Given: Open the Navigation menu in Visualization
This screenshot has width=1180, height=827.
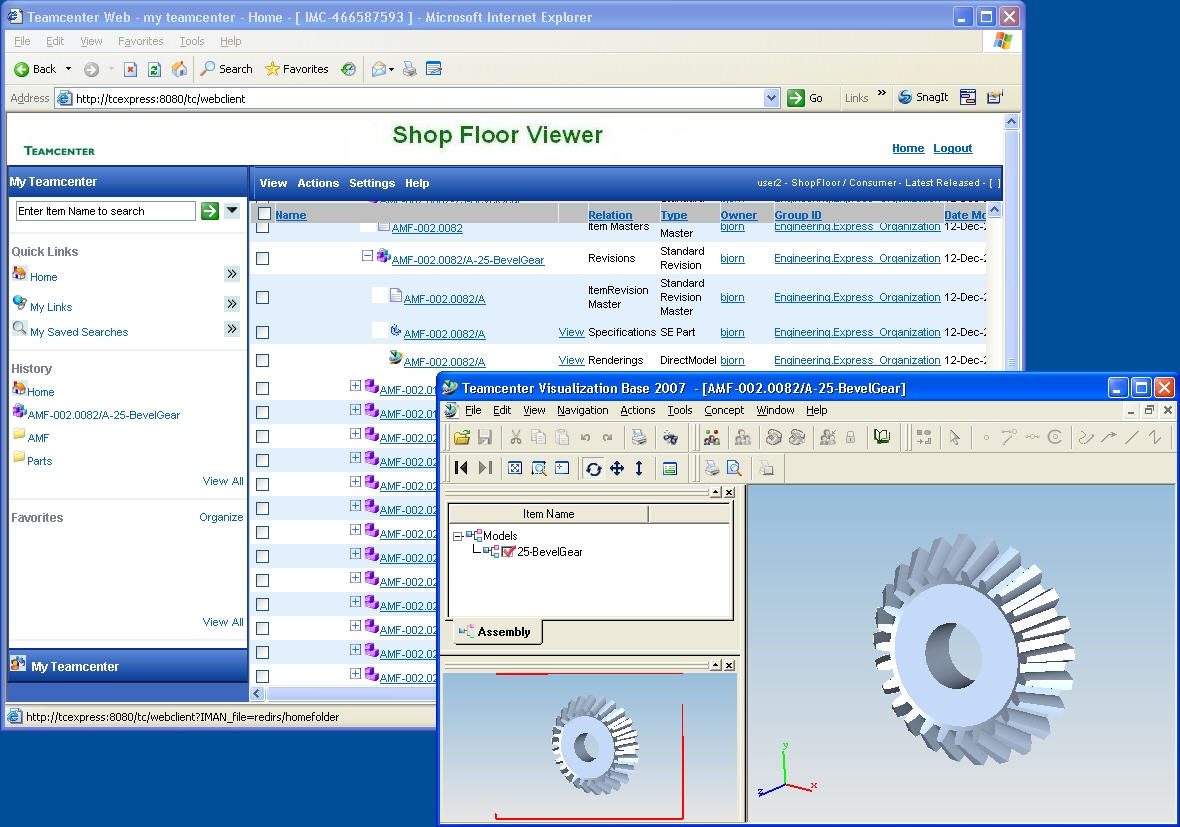Looking at the screenshot, I should [x=582, y=410].
